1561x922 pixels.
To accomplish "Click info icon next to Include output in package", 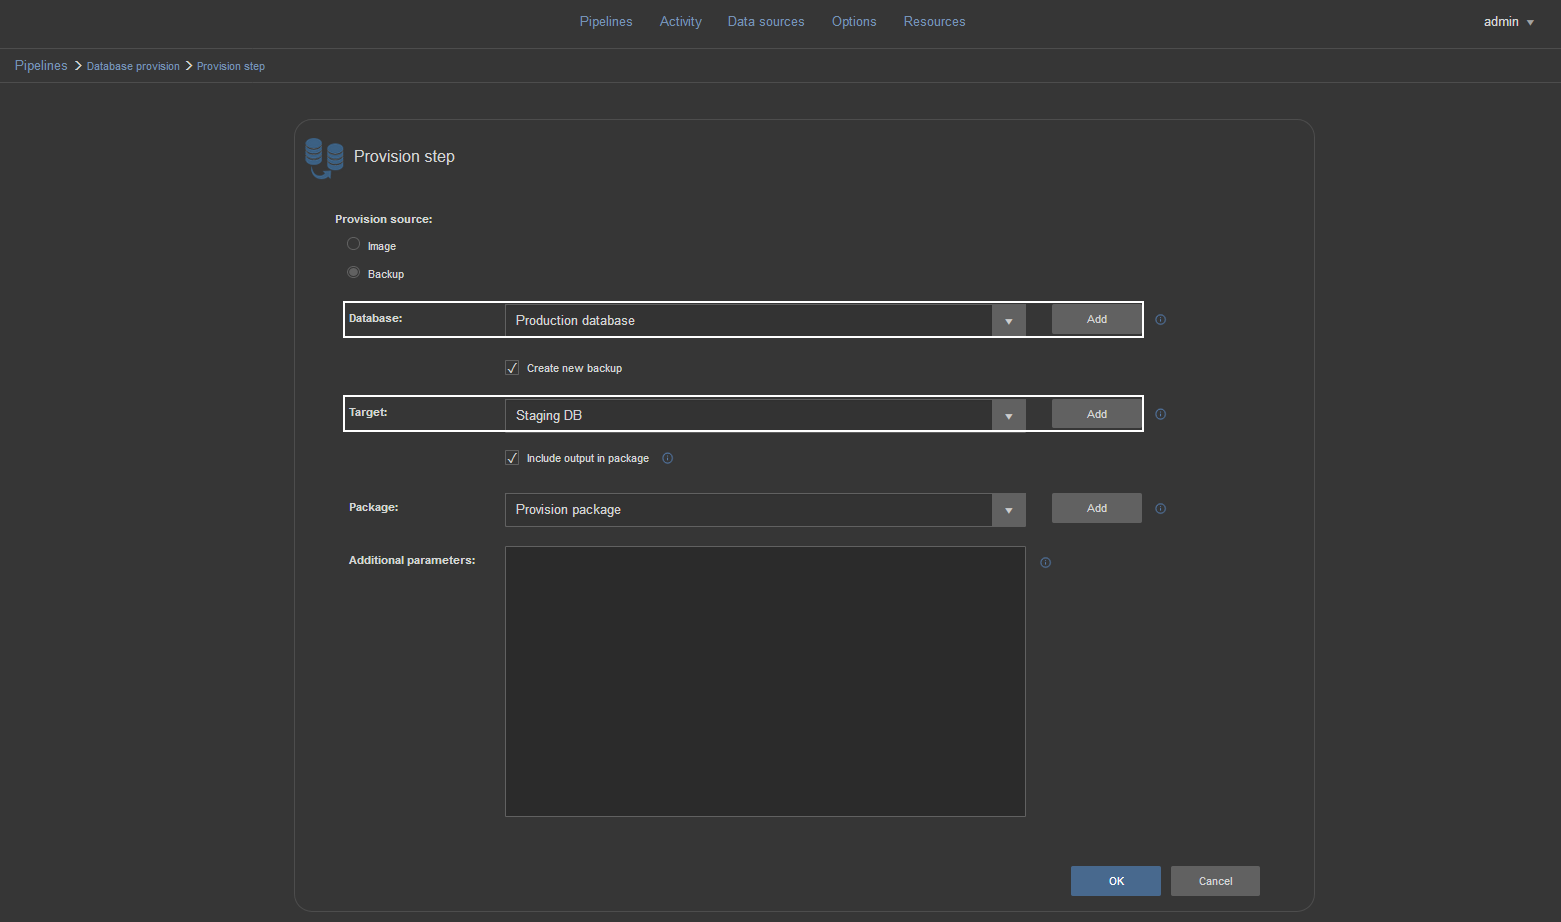I will (x=668, y=458).
